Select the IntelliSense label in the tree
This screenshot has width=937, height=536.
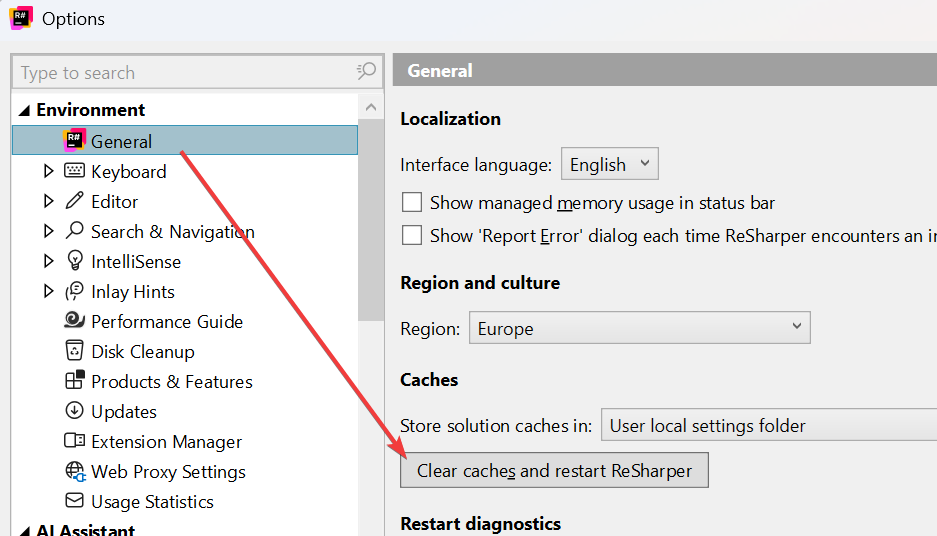tap(136, 261)
